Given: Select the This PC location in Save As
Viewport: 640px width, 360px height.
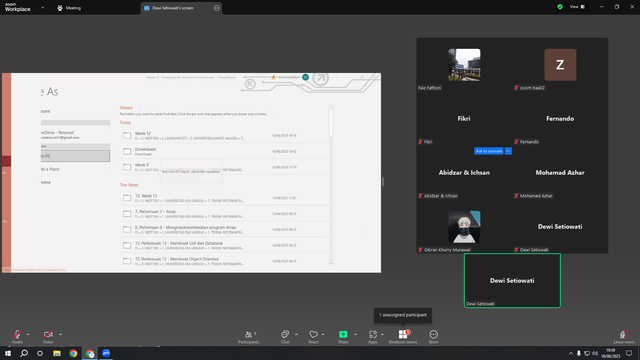Looking at the screenshot, I should tap(75, 156).
